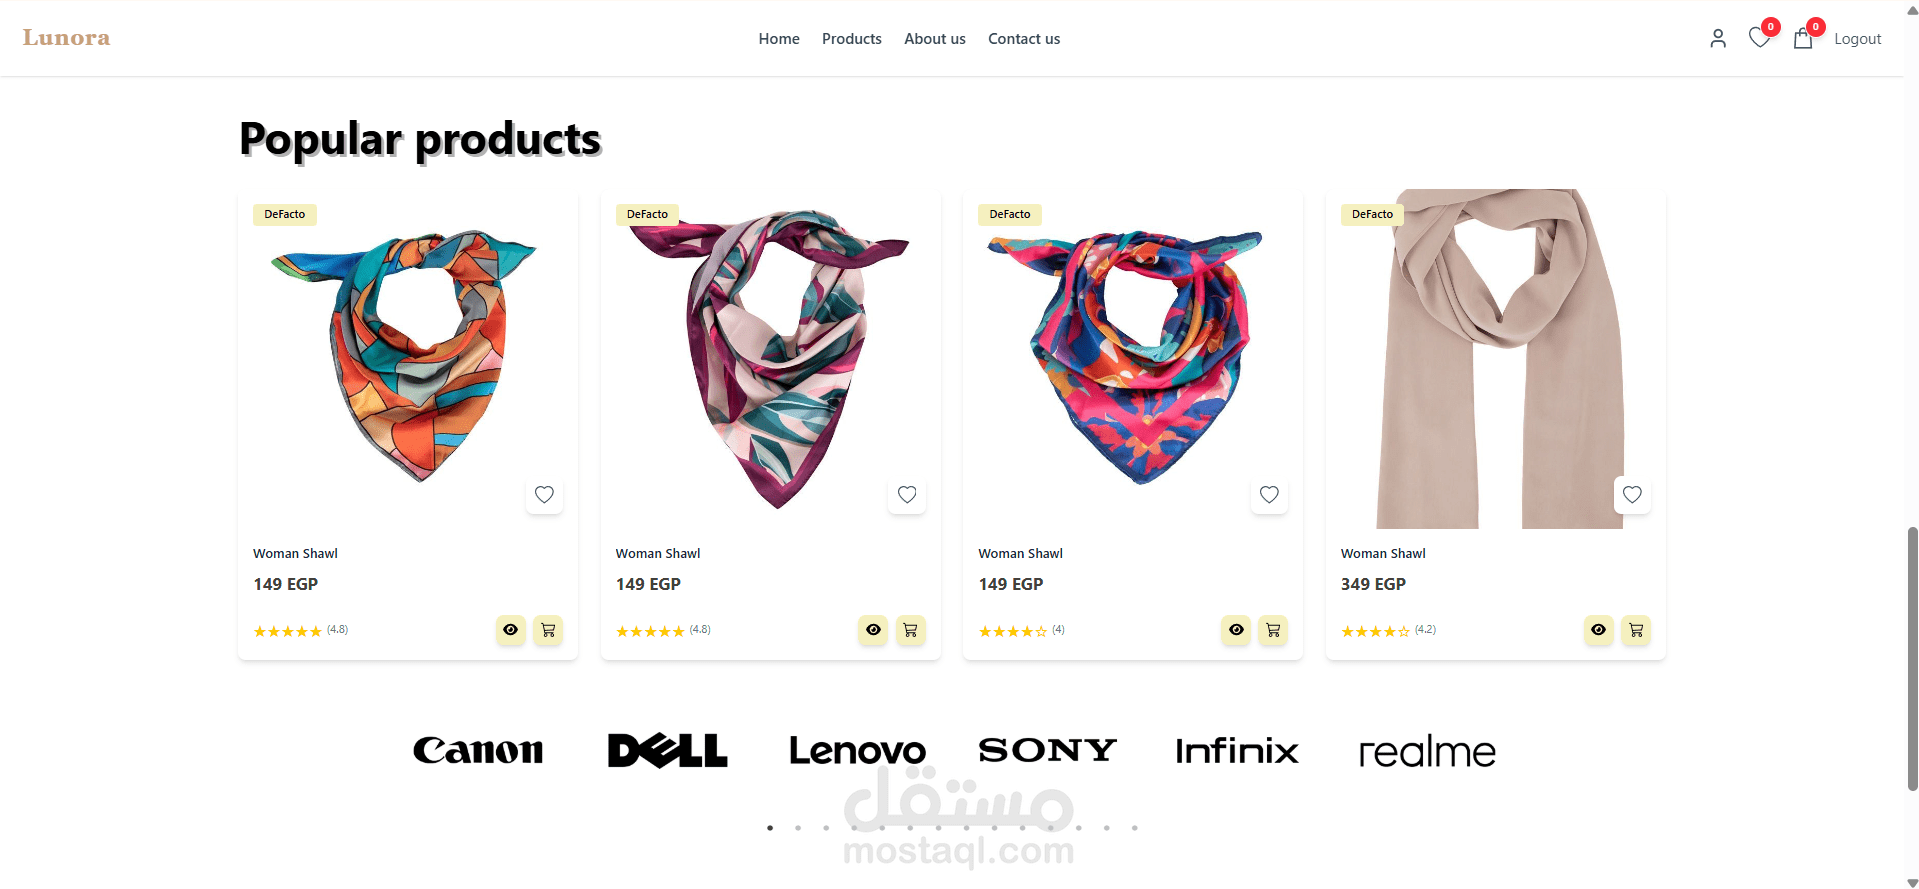Go to the Products menu item
The height and width of the screenshot is (889, 1919).
[x=852, y=39]
